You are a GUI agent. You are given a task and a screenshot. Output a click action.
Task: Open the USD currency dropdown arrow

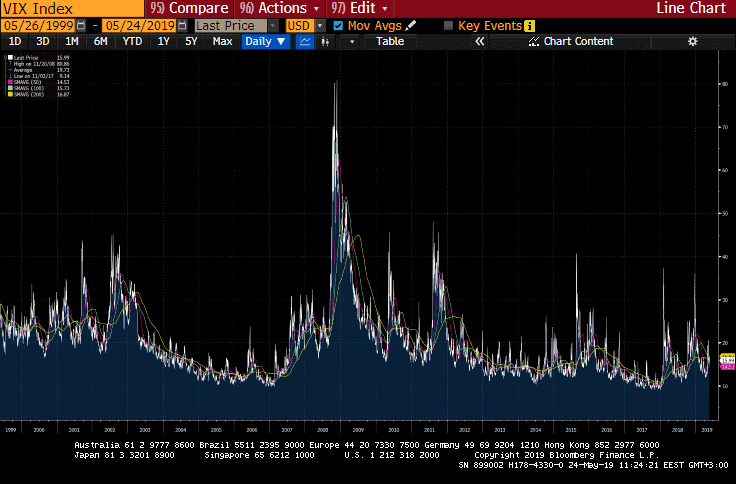(320, 26)
